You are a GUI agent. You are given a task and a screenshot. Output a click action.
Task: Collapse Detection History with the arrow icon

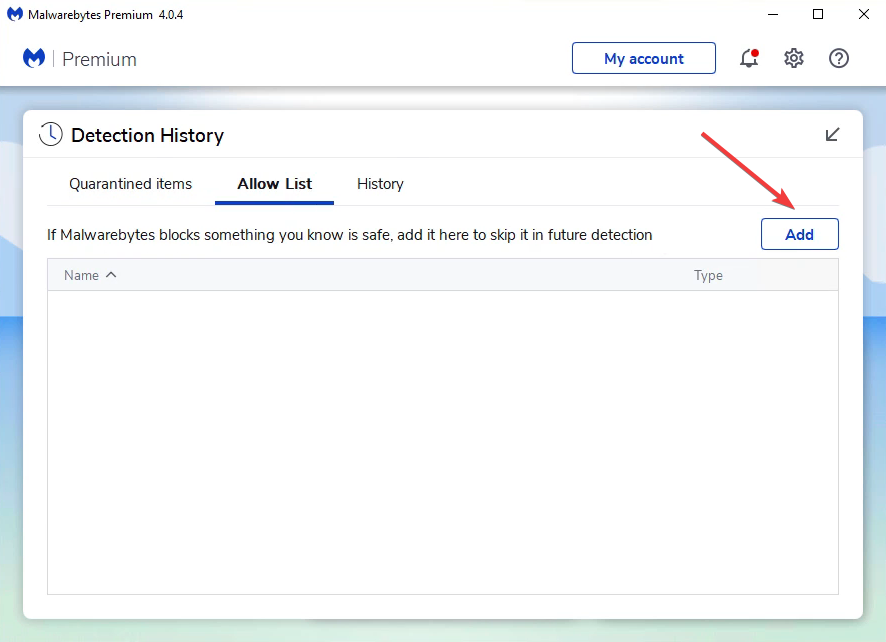(x=832, y=135)
